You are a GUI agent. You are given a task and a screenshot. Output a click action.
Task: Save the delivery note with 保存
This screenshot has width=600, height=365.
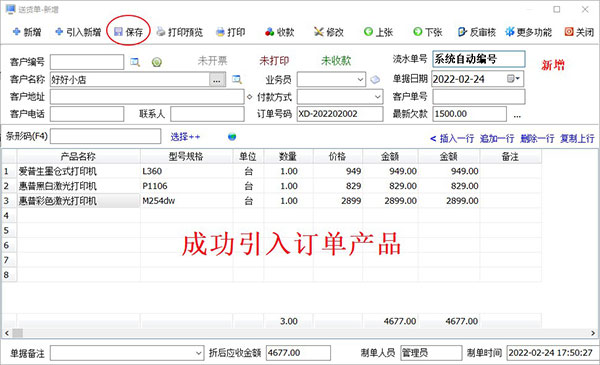129,32
